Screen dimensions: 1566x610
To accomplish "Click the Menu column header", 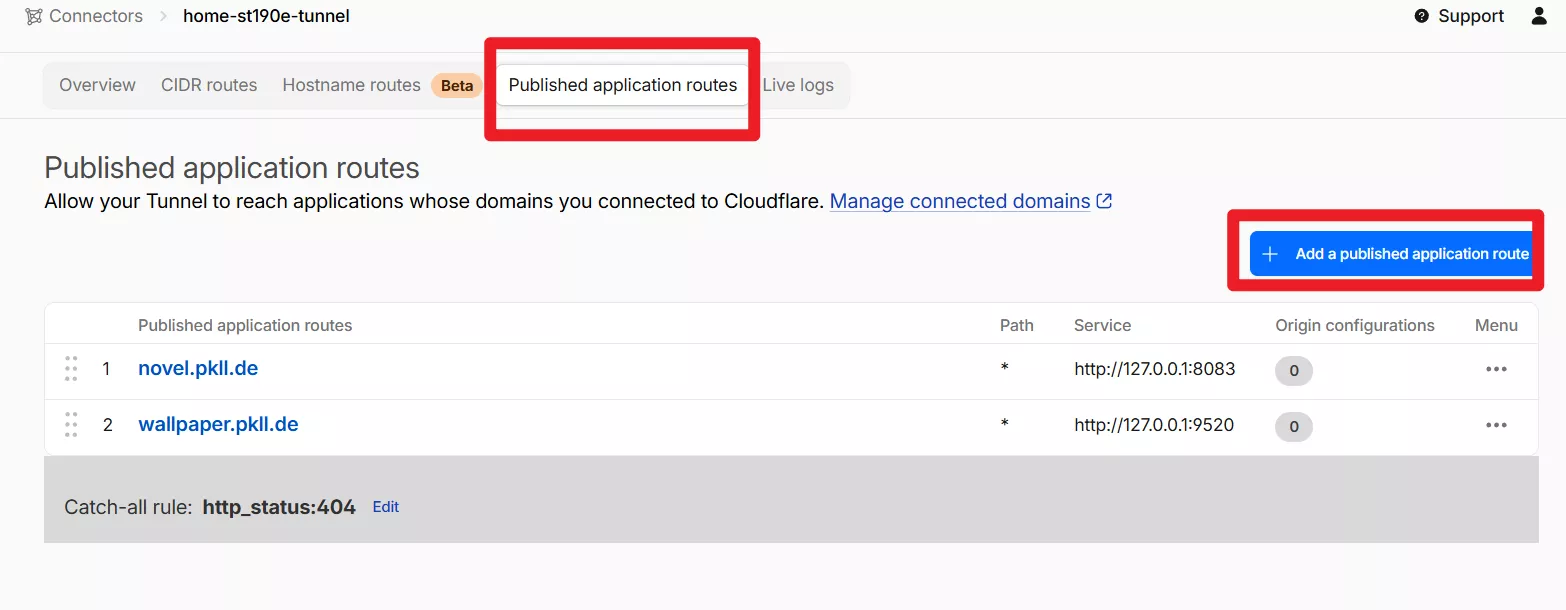I will [1496, 325].
